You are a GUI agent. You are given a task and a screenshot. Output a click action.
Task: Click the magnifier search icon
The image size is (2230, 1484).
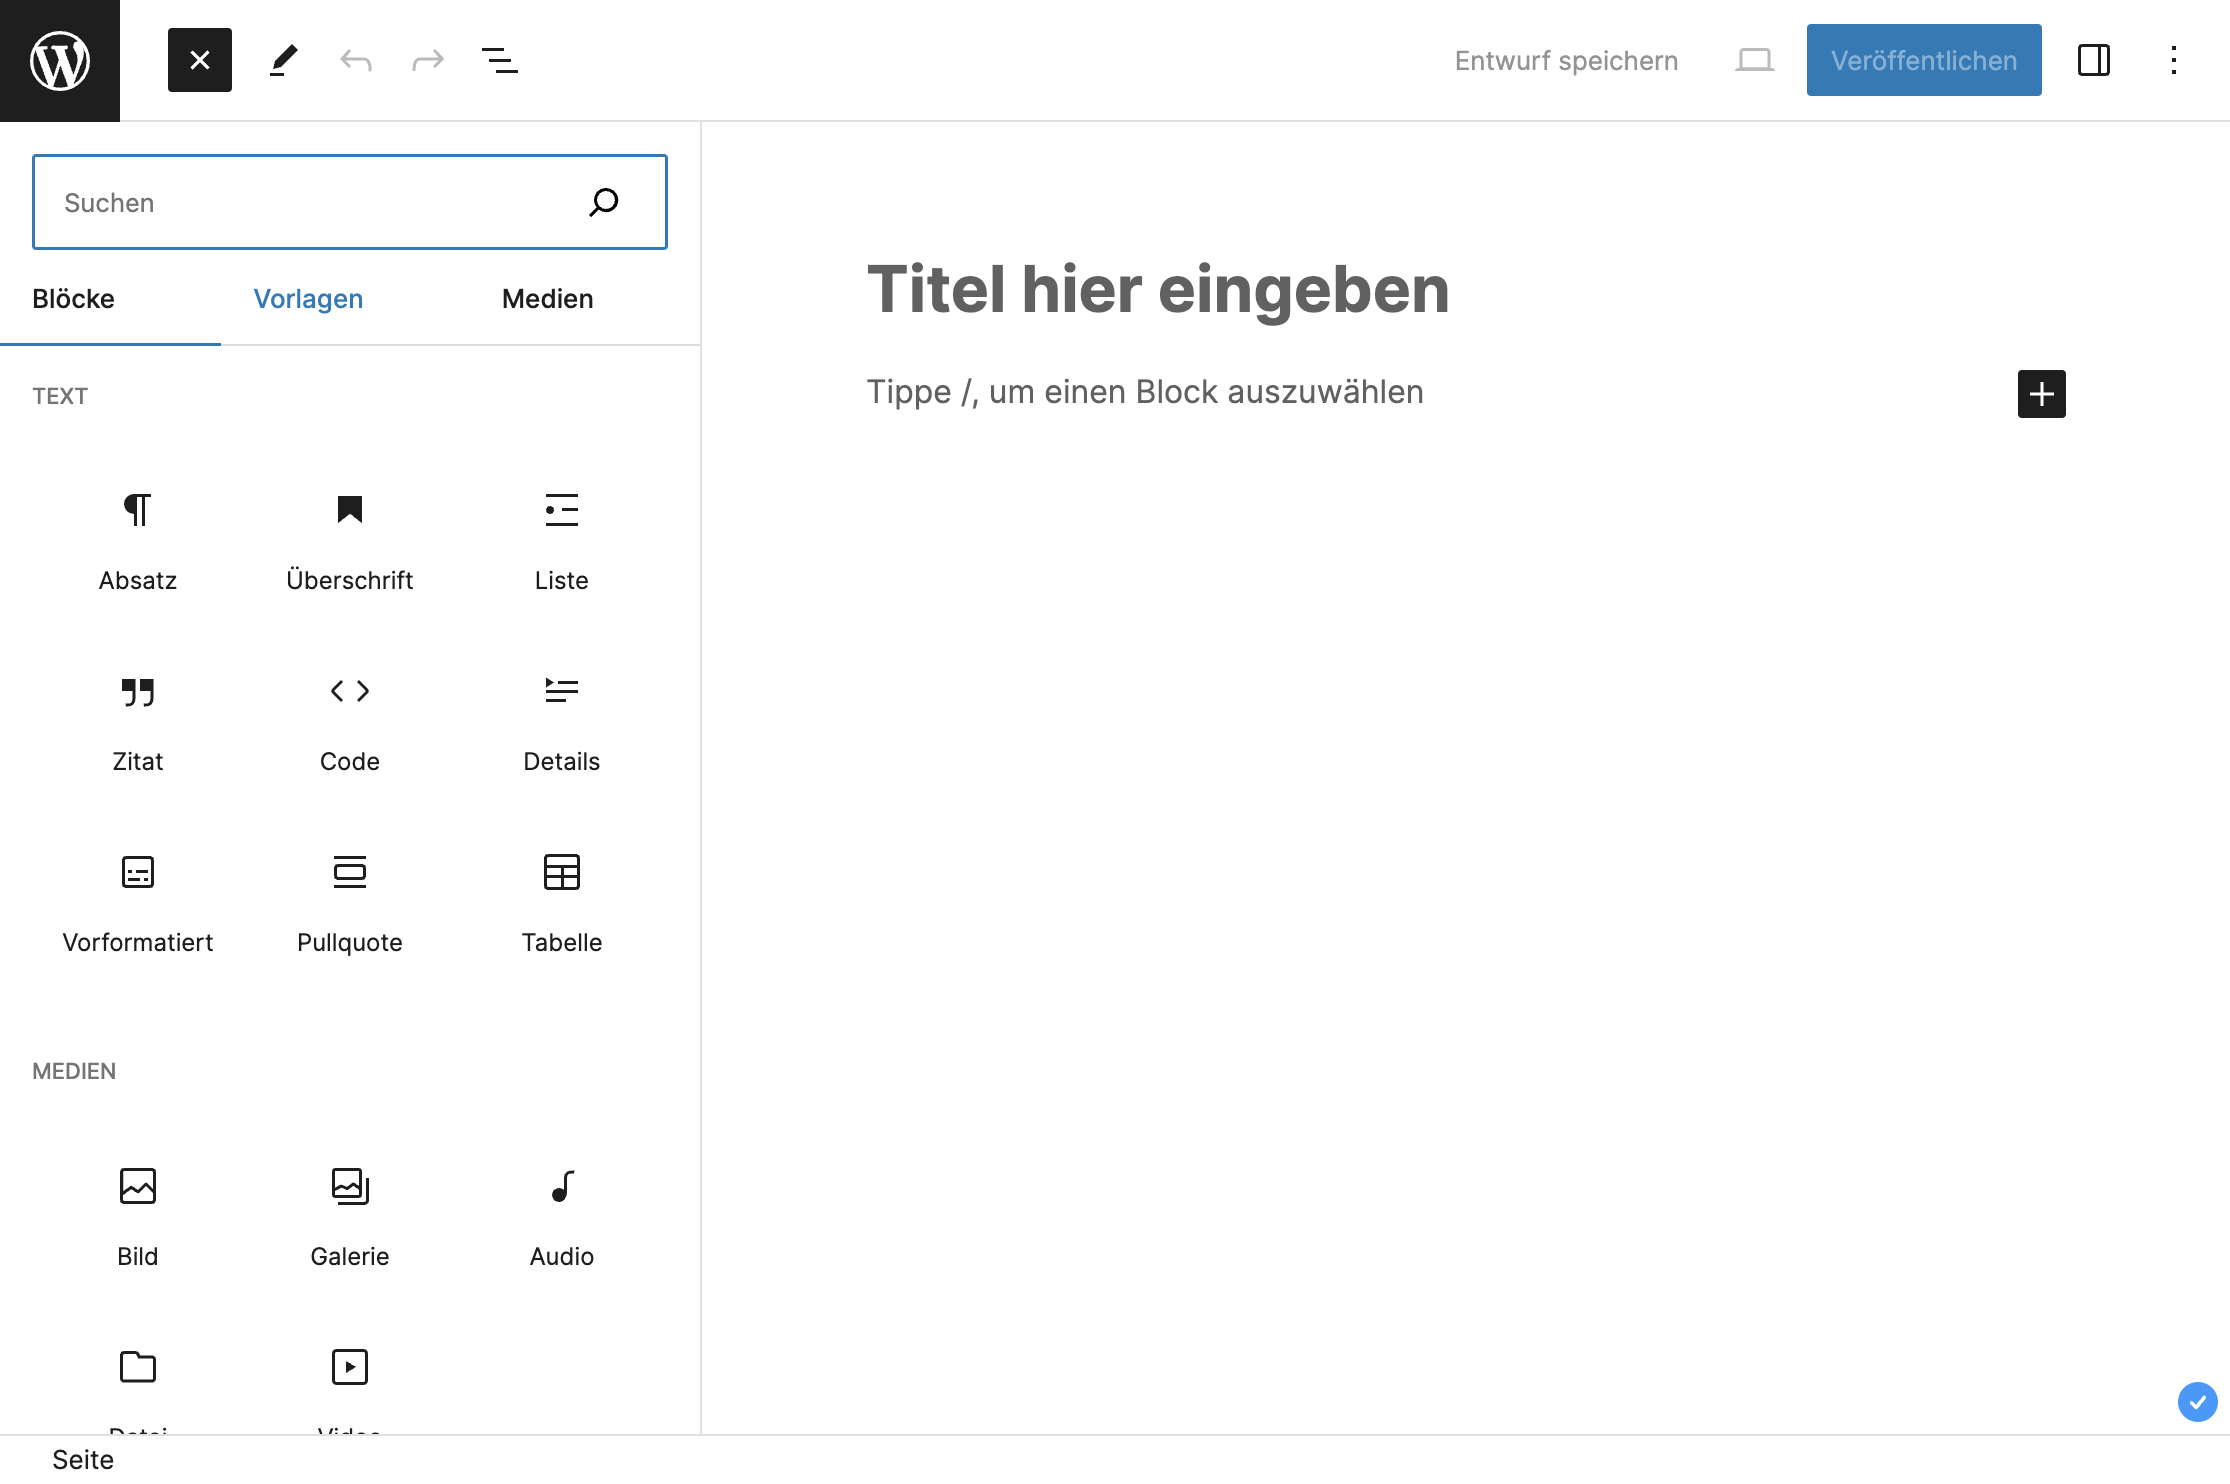pyautogui.click(x=604, y=202)
